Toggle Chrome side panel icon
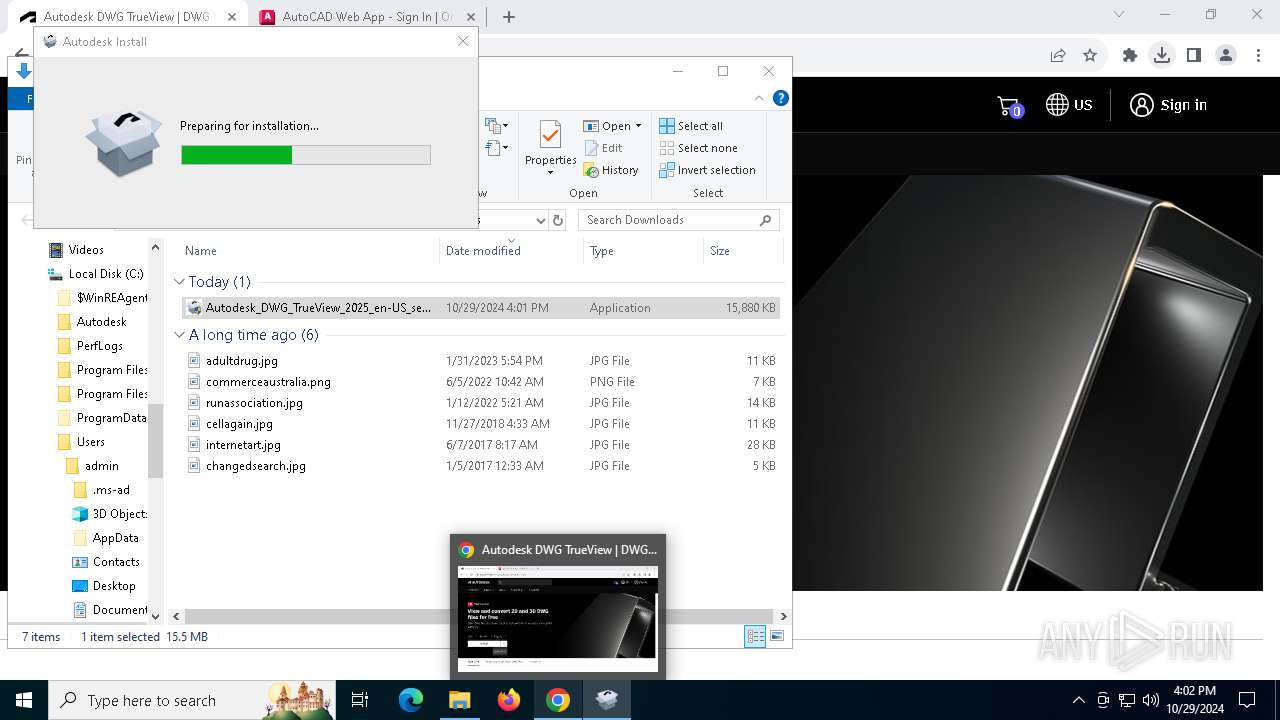 pyautogui.click(x=1194, y=56)
